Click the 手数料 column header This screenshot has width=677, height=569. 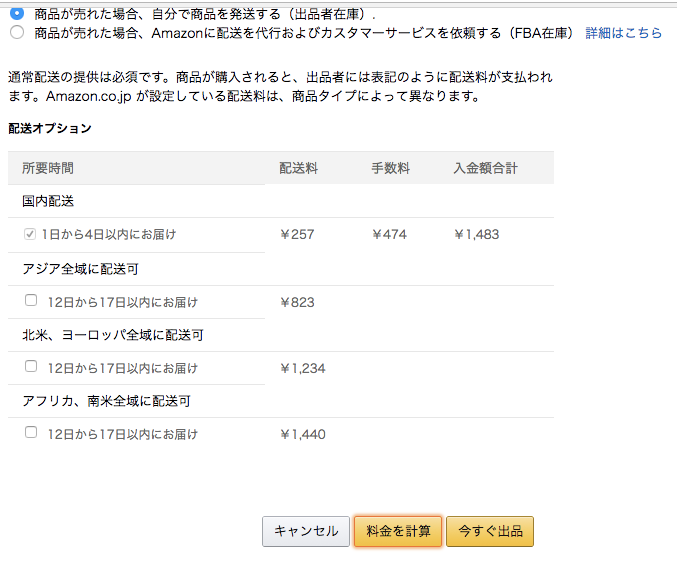(390, 168)
